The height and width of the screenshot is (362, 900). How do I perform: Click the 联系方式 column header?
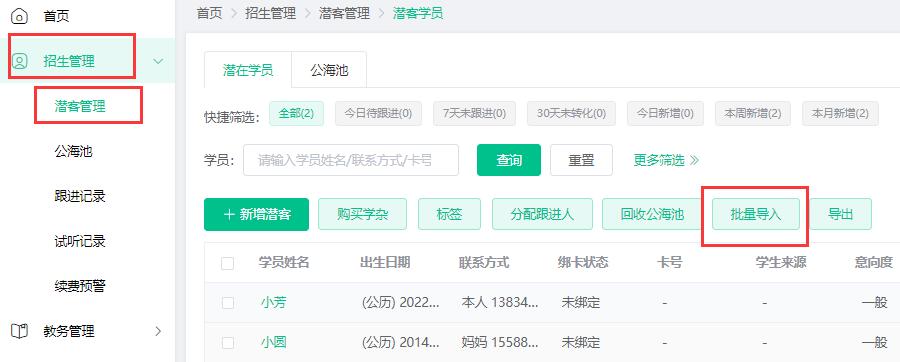point(484,263)
